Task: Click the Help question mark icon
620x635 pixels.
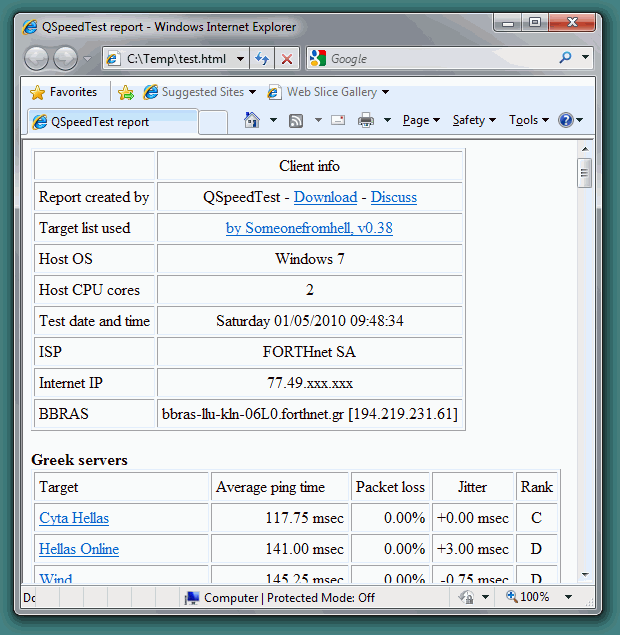Action: pyautogui.click(x=566, y=120)
